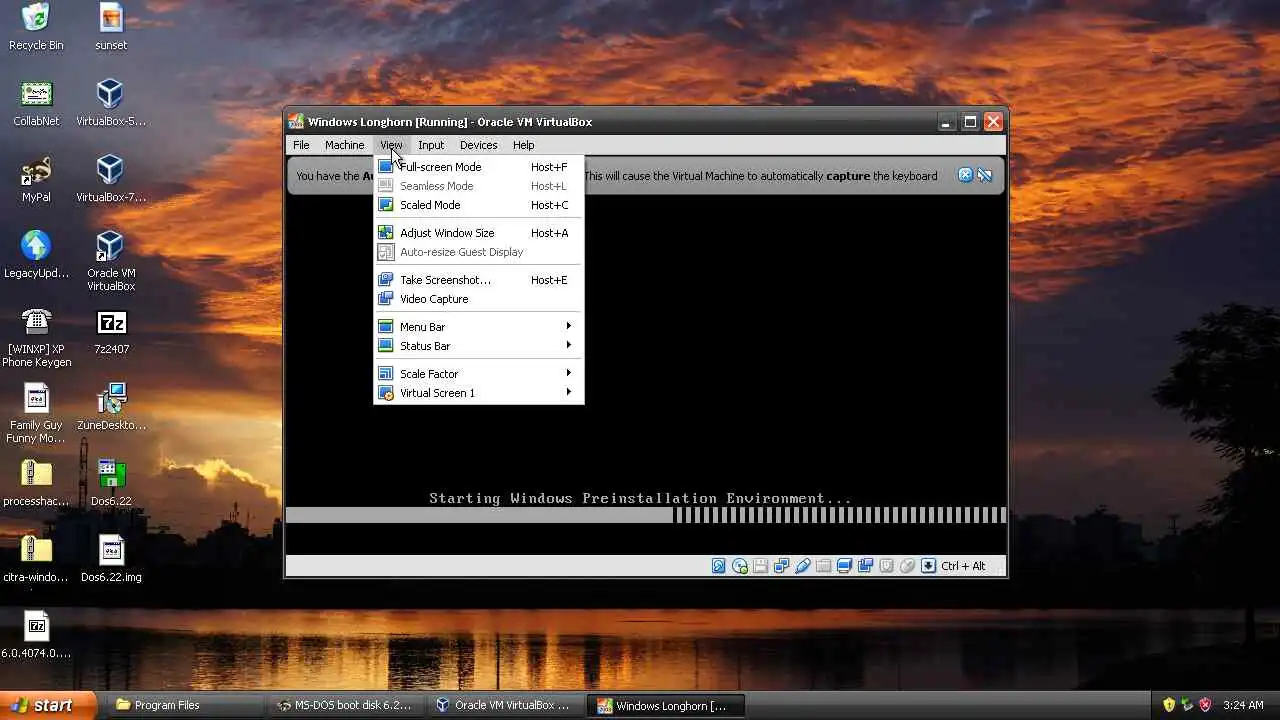Click the hard disk activity indicator in status bar
The image size is (1280, 720).
(x=718, y=566)
